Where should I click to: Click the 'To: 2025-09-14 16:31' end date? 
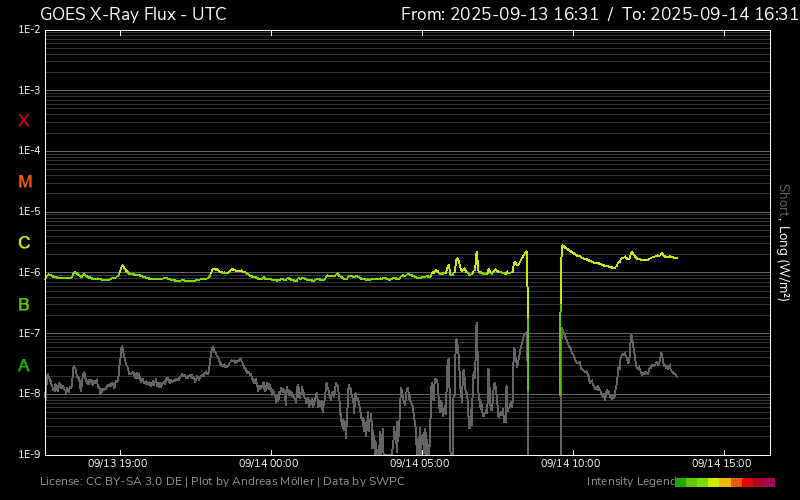click(710, 14)
